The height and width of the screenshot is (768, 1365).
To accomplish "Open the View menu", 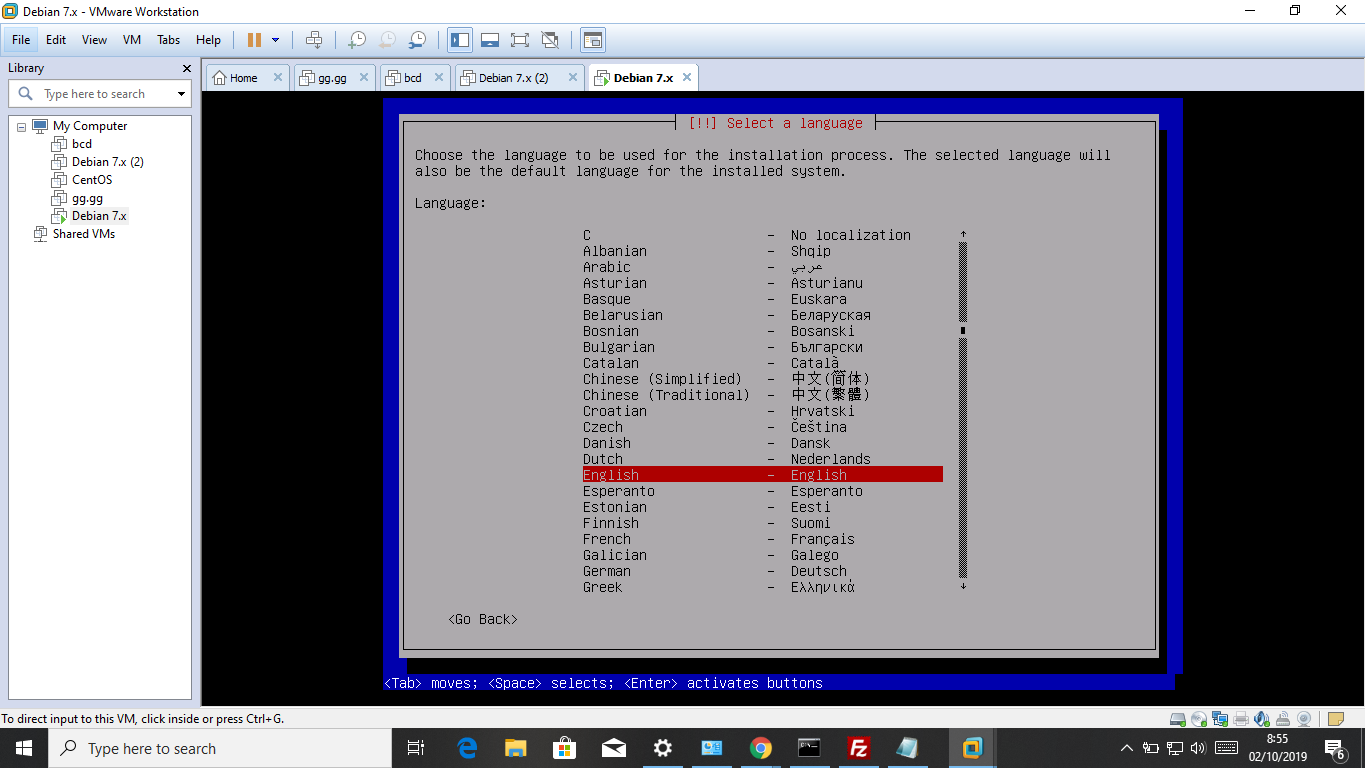I will (x=94, y=40).
